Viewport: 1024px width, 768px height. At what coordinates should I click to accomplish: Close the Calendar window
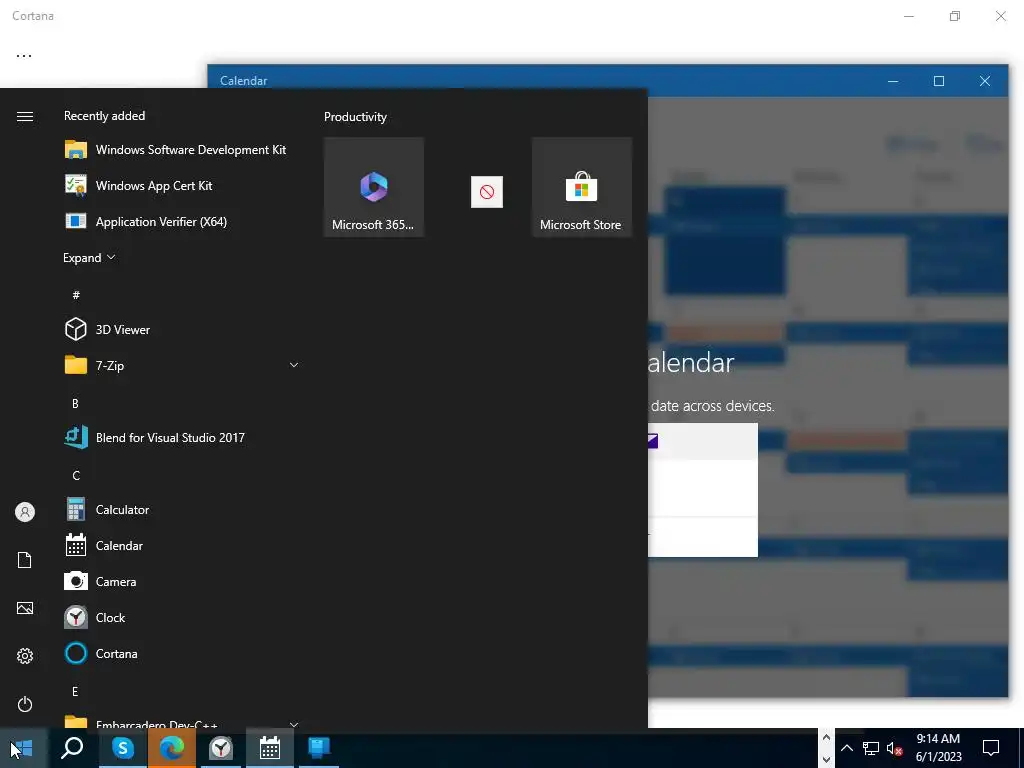[985, 81]
